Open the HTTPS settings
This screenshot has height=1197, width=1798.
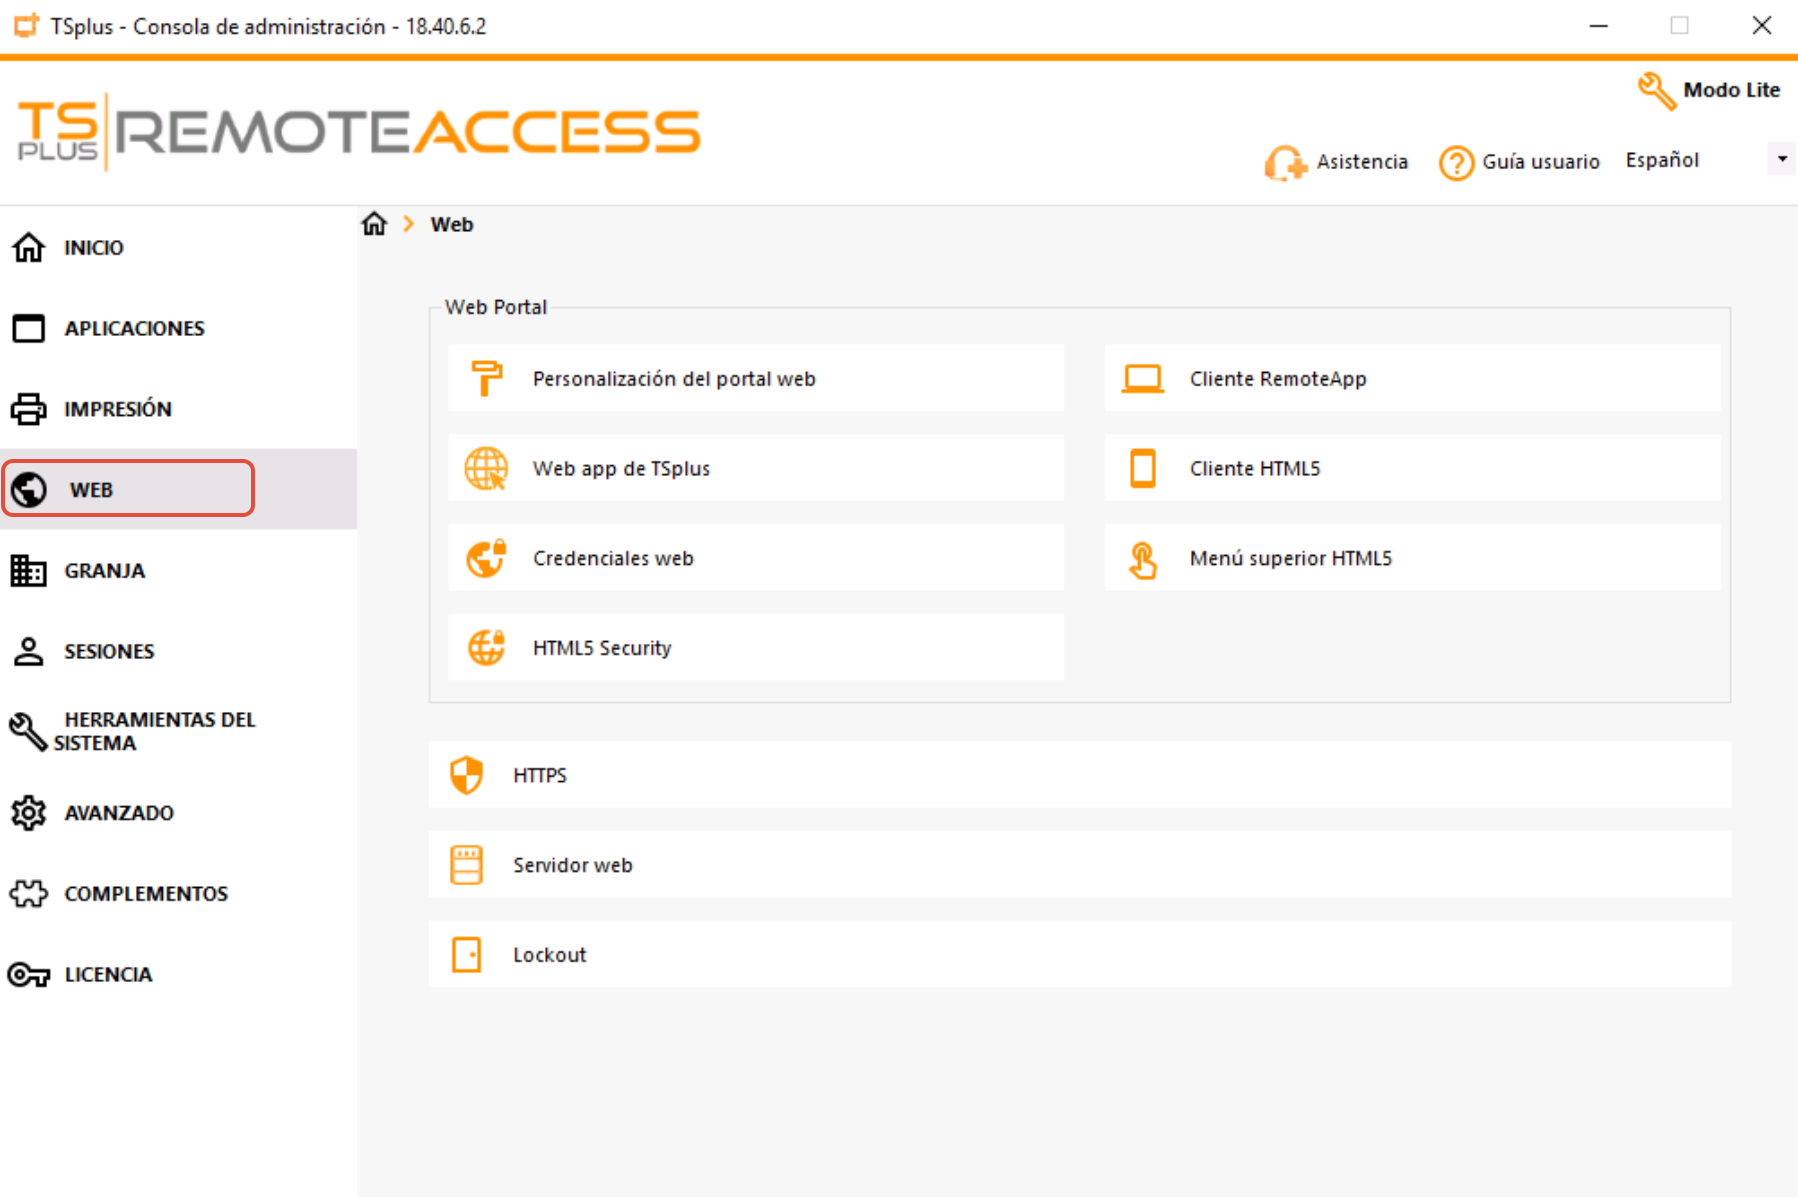point(1080,775)
